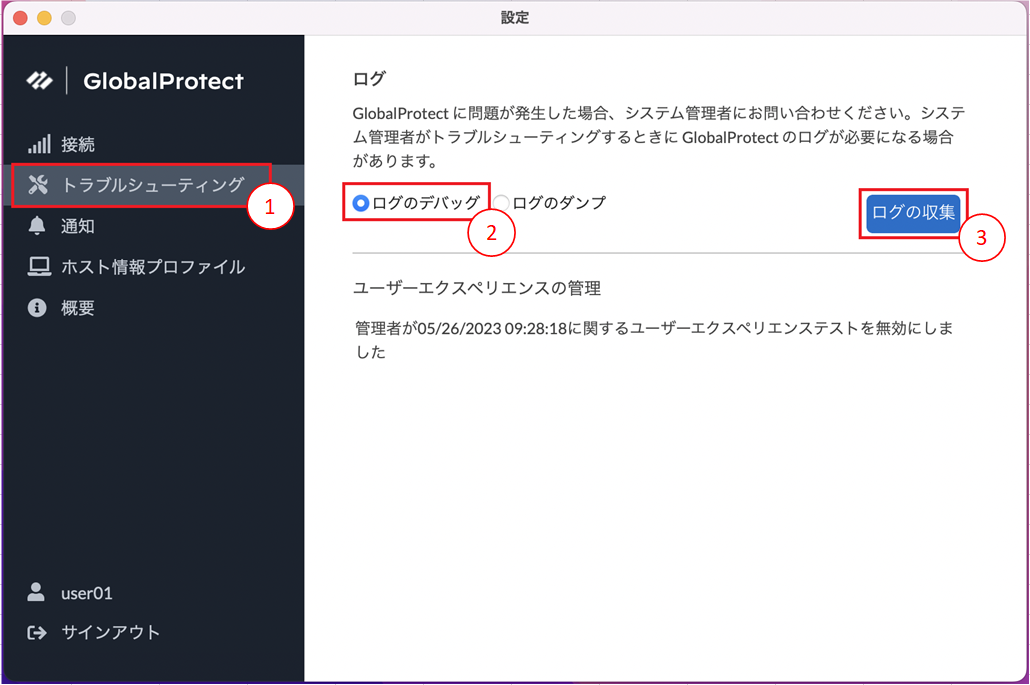
Task: Click the ログ section heading
Action: [369, 79]
